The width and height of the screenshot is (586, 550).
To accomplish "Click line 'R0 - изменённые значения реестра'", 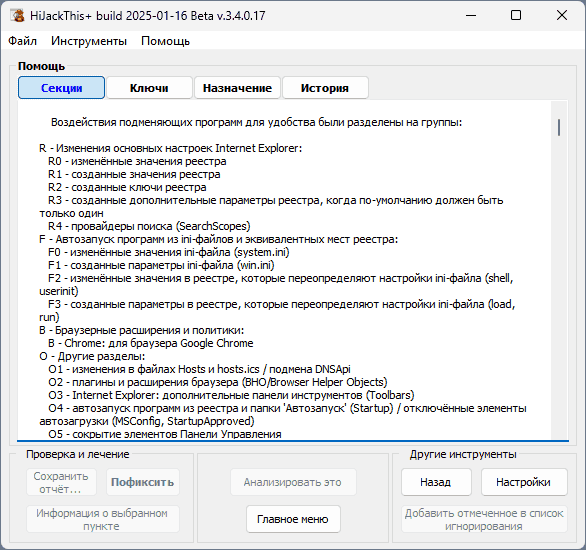I will coord(137,161).
